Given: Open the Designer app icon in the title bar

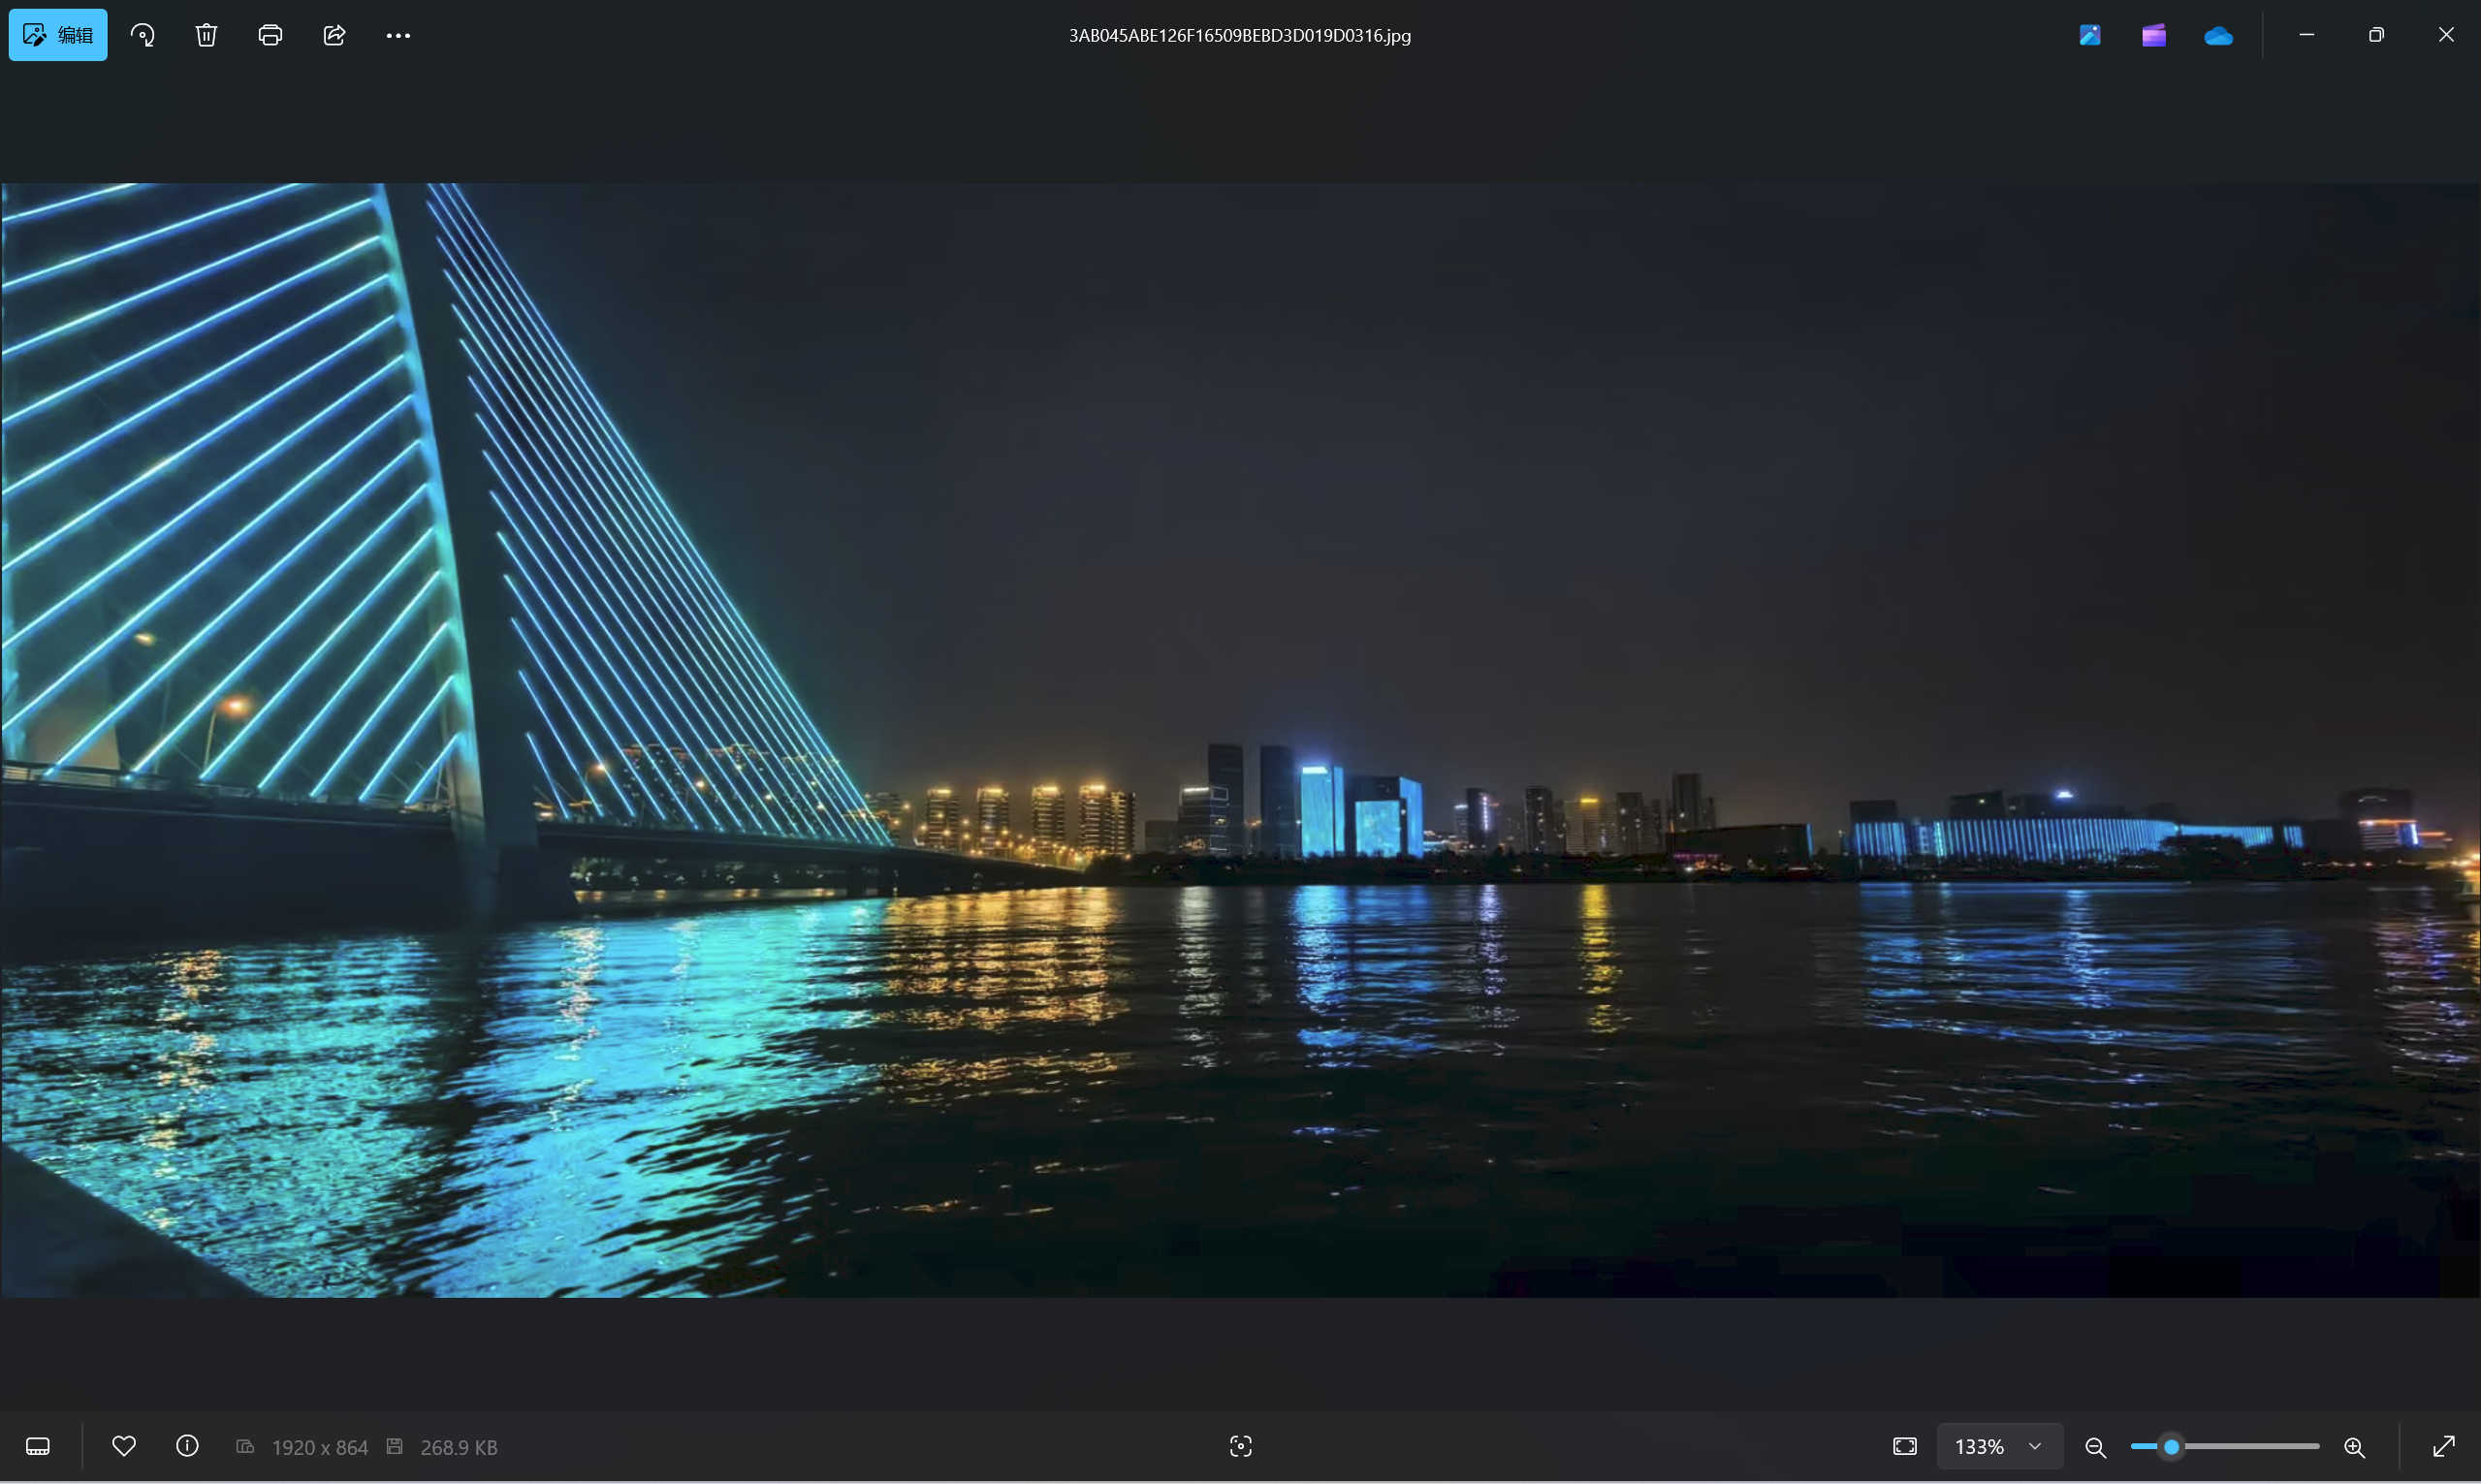Looking at the screenshot, I should point(2090,35).
